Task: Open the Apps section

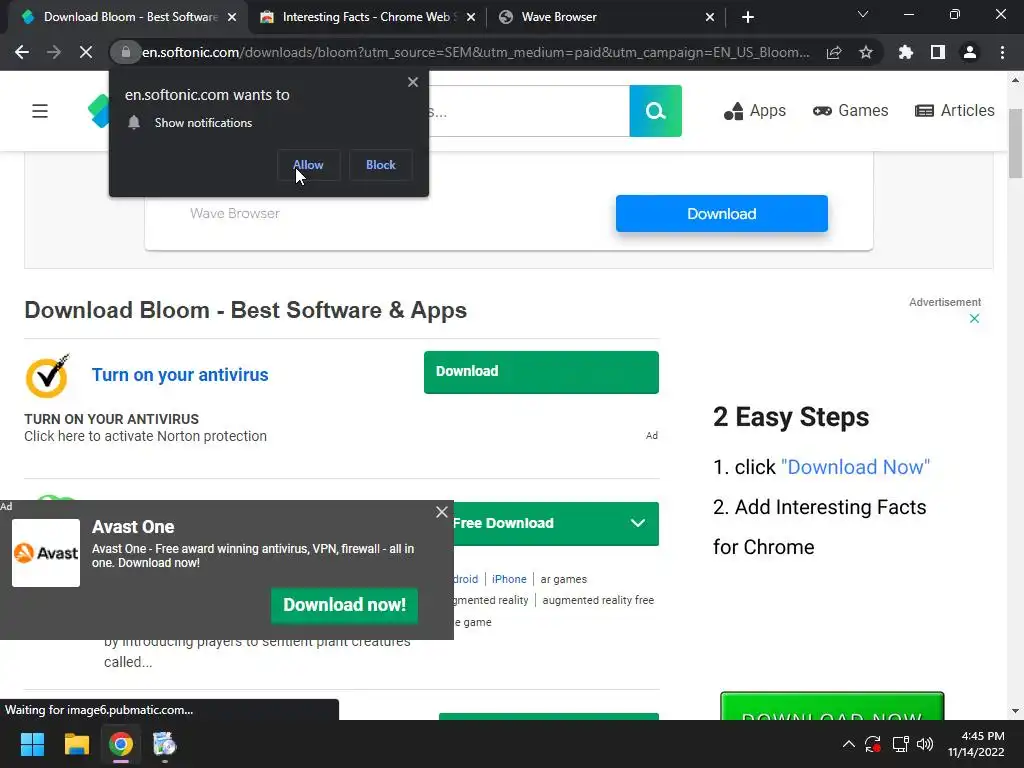Action: point(755,111)
